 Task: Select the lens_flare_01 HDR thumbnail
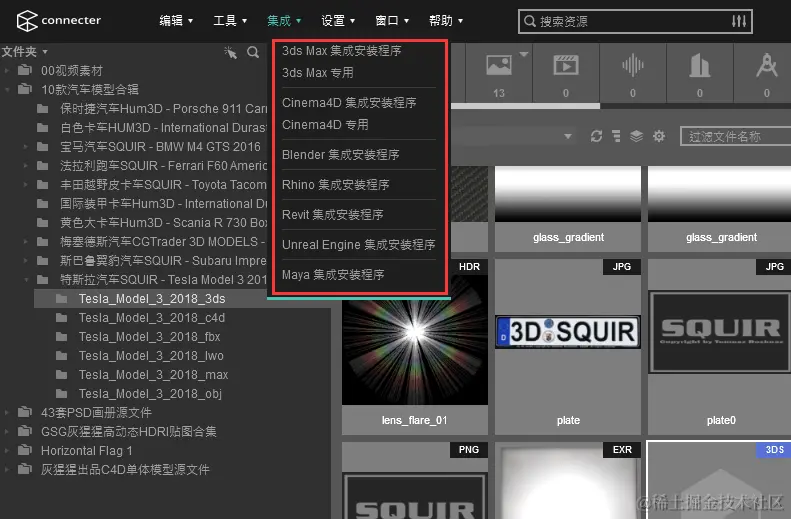coord(415,347)
